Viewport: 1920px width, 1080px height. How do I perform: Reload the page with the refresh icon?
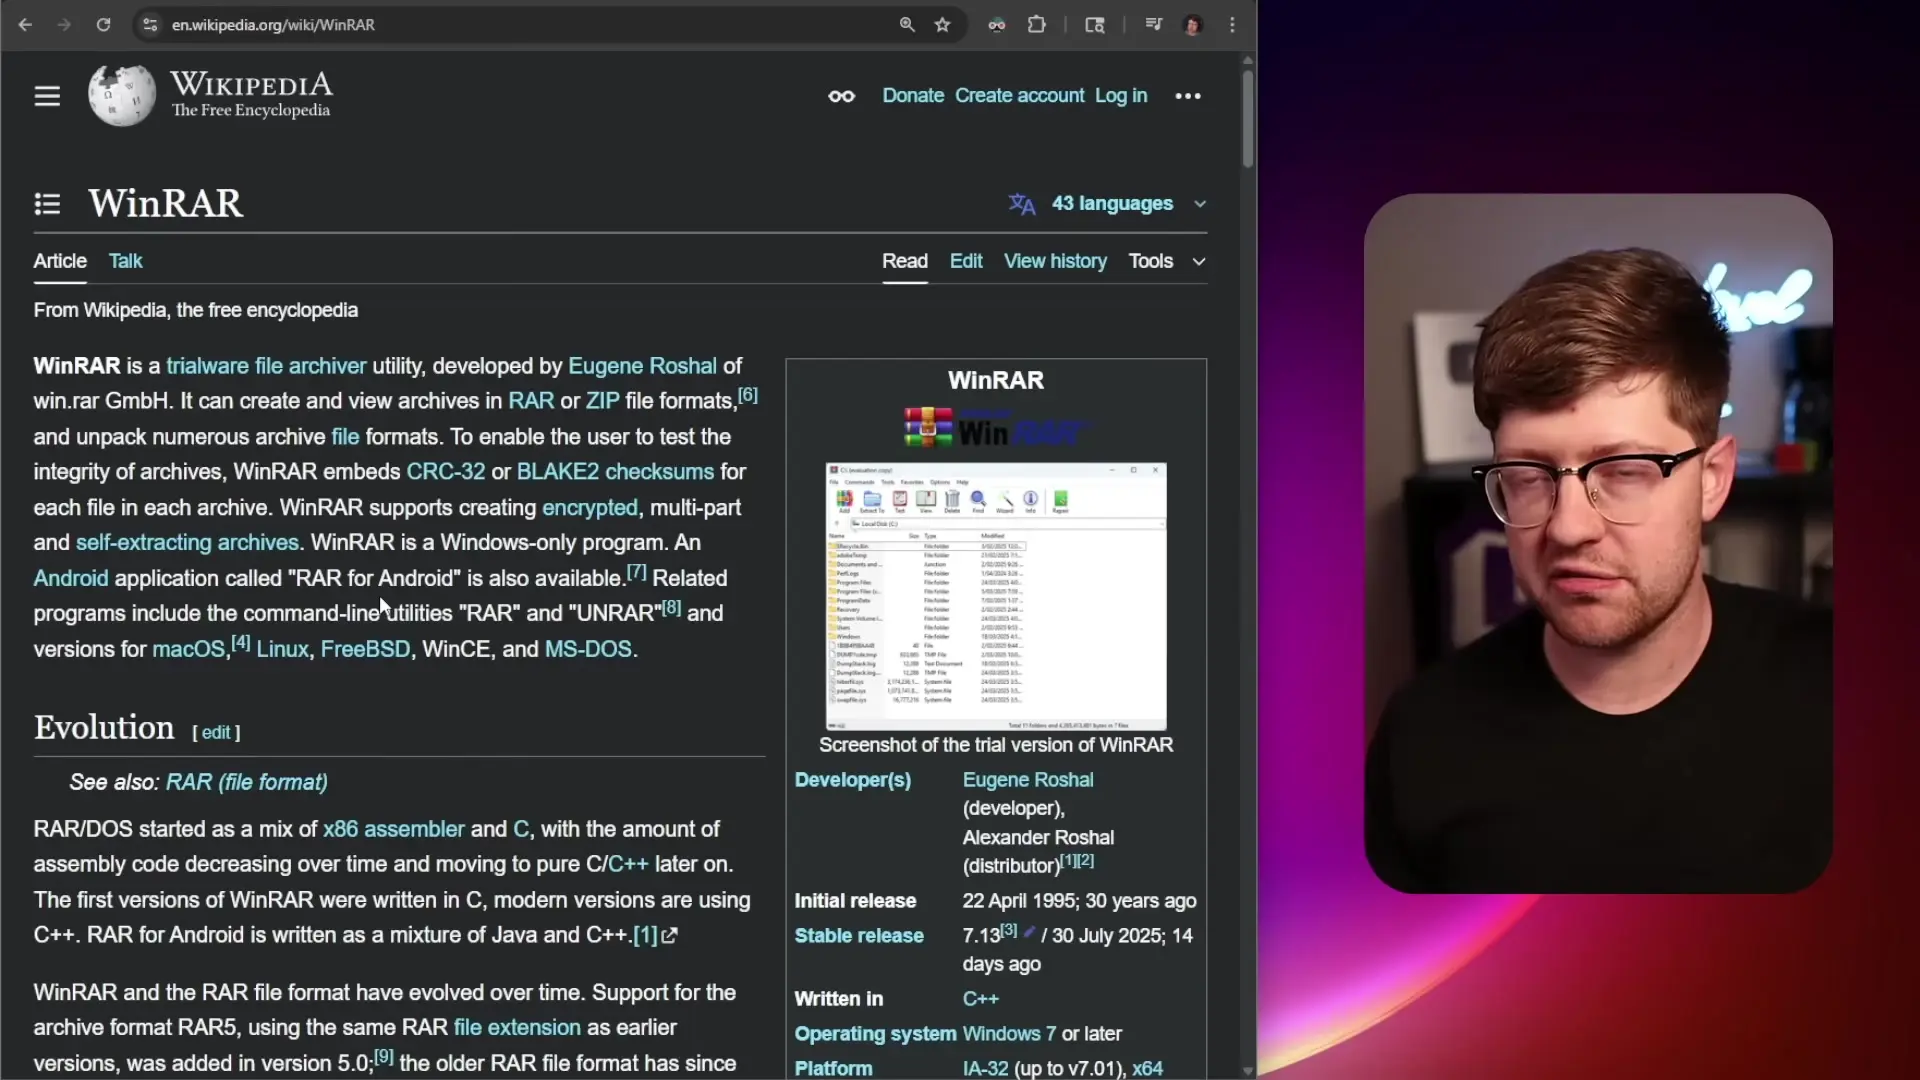[103, 25]
